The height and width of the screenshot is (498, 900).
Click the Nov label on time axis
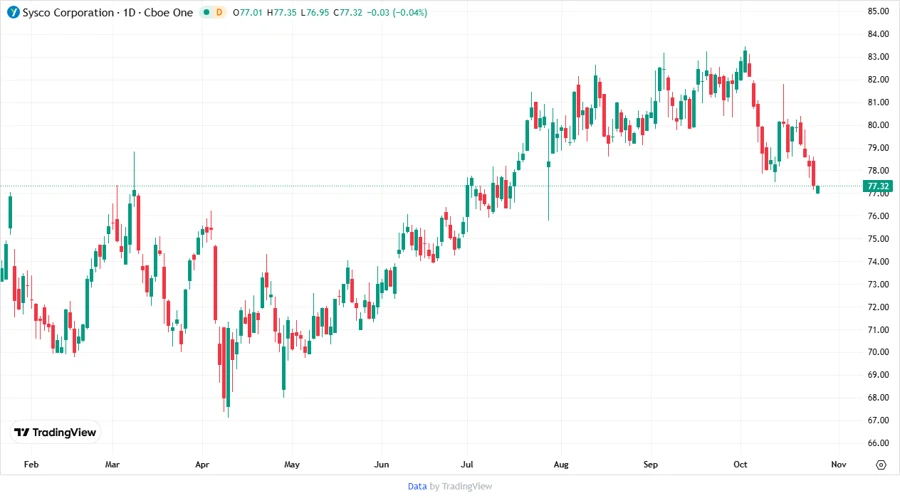pos(839,465)
